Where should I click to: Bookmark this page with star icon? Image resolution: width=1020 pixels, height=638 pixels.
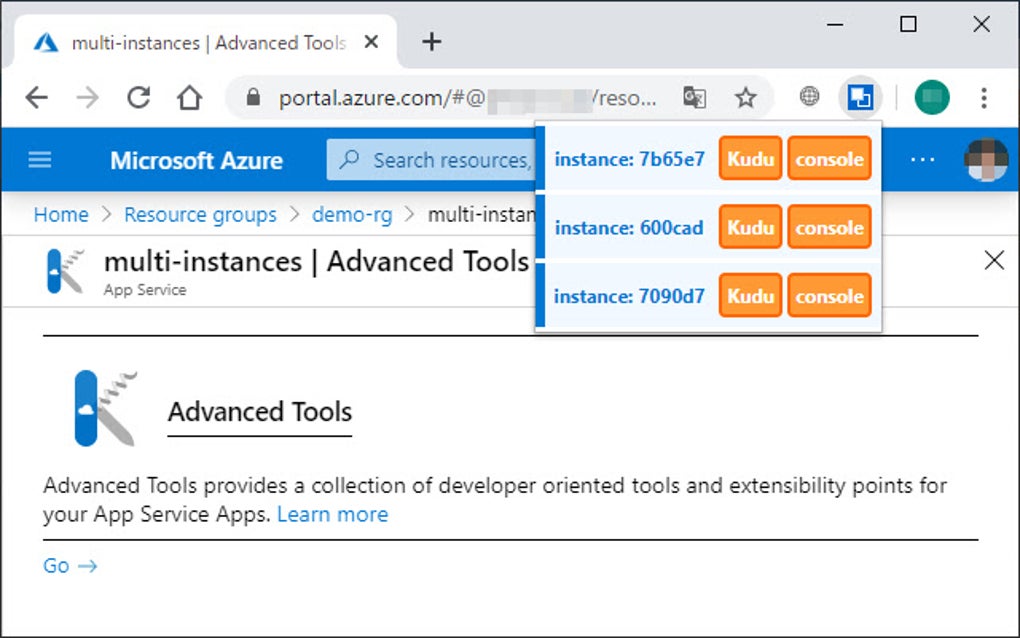point(745,97)
